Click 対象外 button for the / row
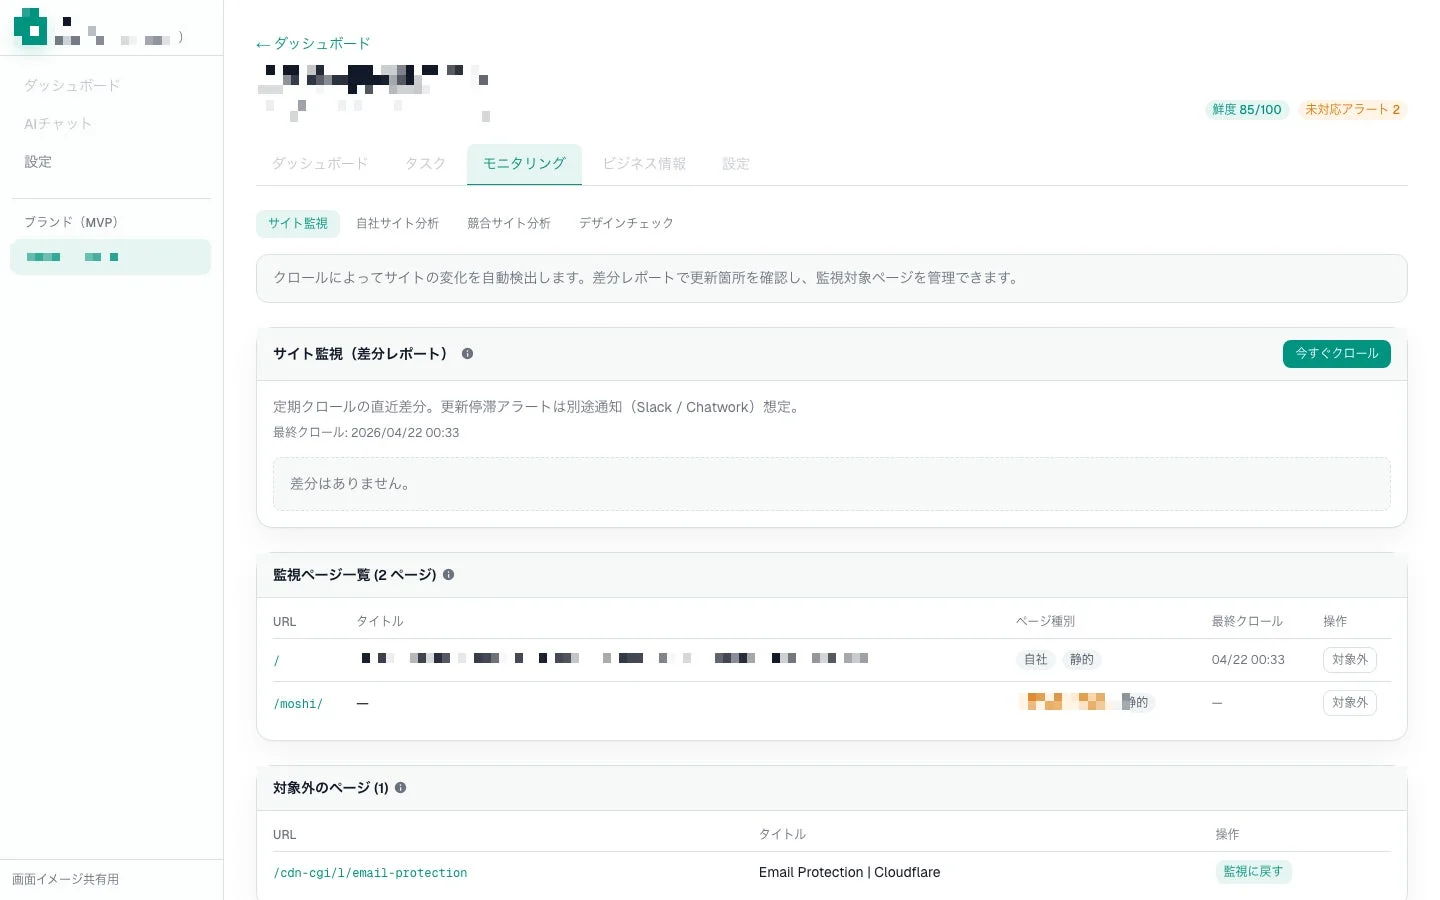1440x900 pixels. click(1349, 660)
